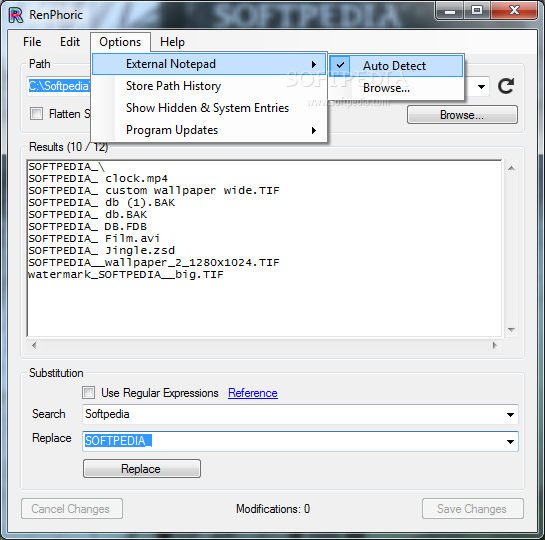Open the File menu
The image size is (545, 540).
coord(32,42)
